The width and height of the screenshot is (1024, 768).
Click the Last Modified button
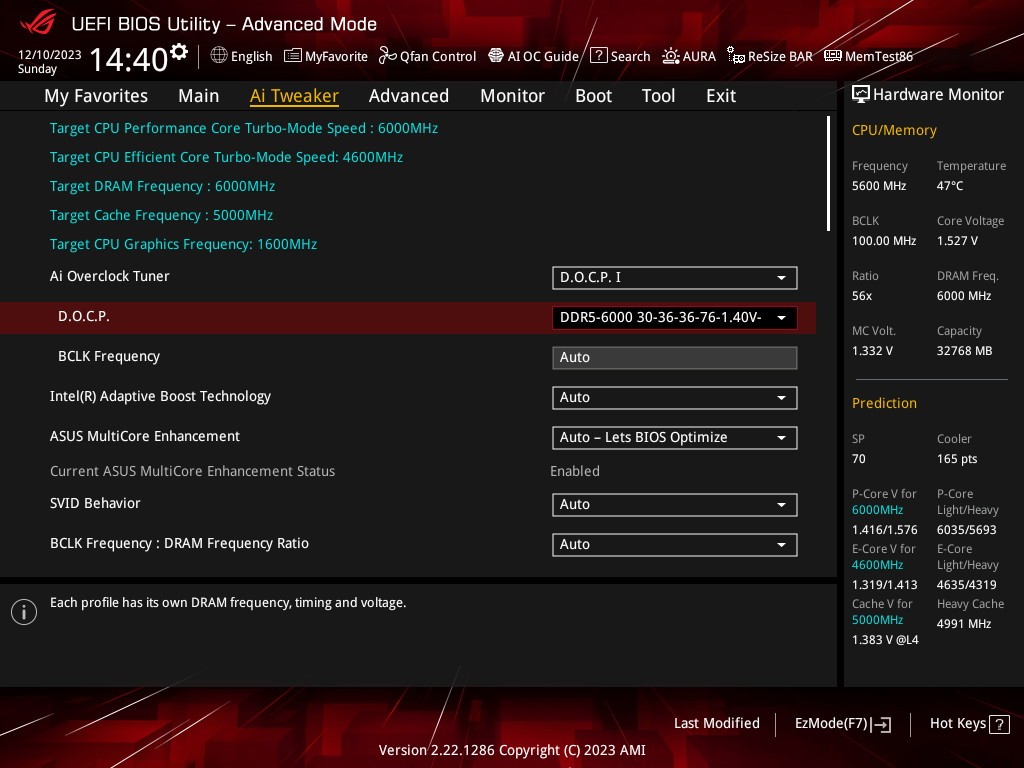716,724
